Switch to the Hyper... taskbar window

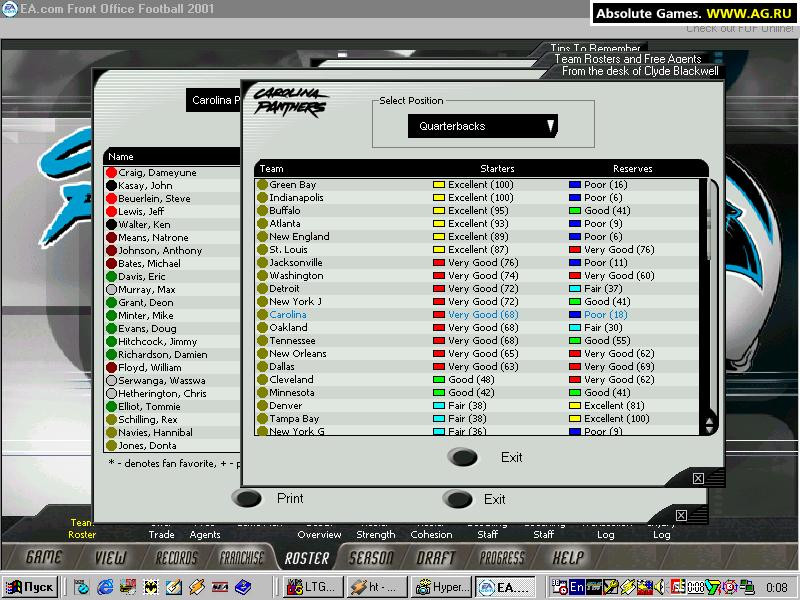[x=440, y=587]
